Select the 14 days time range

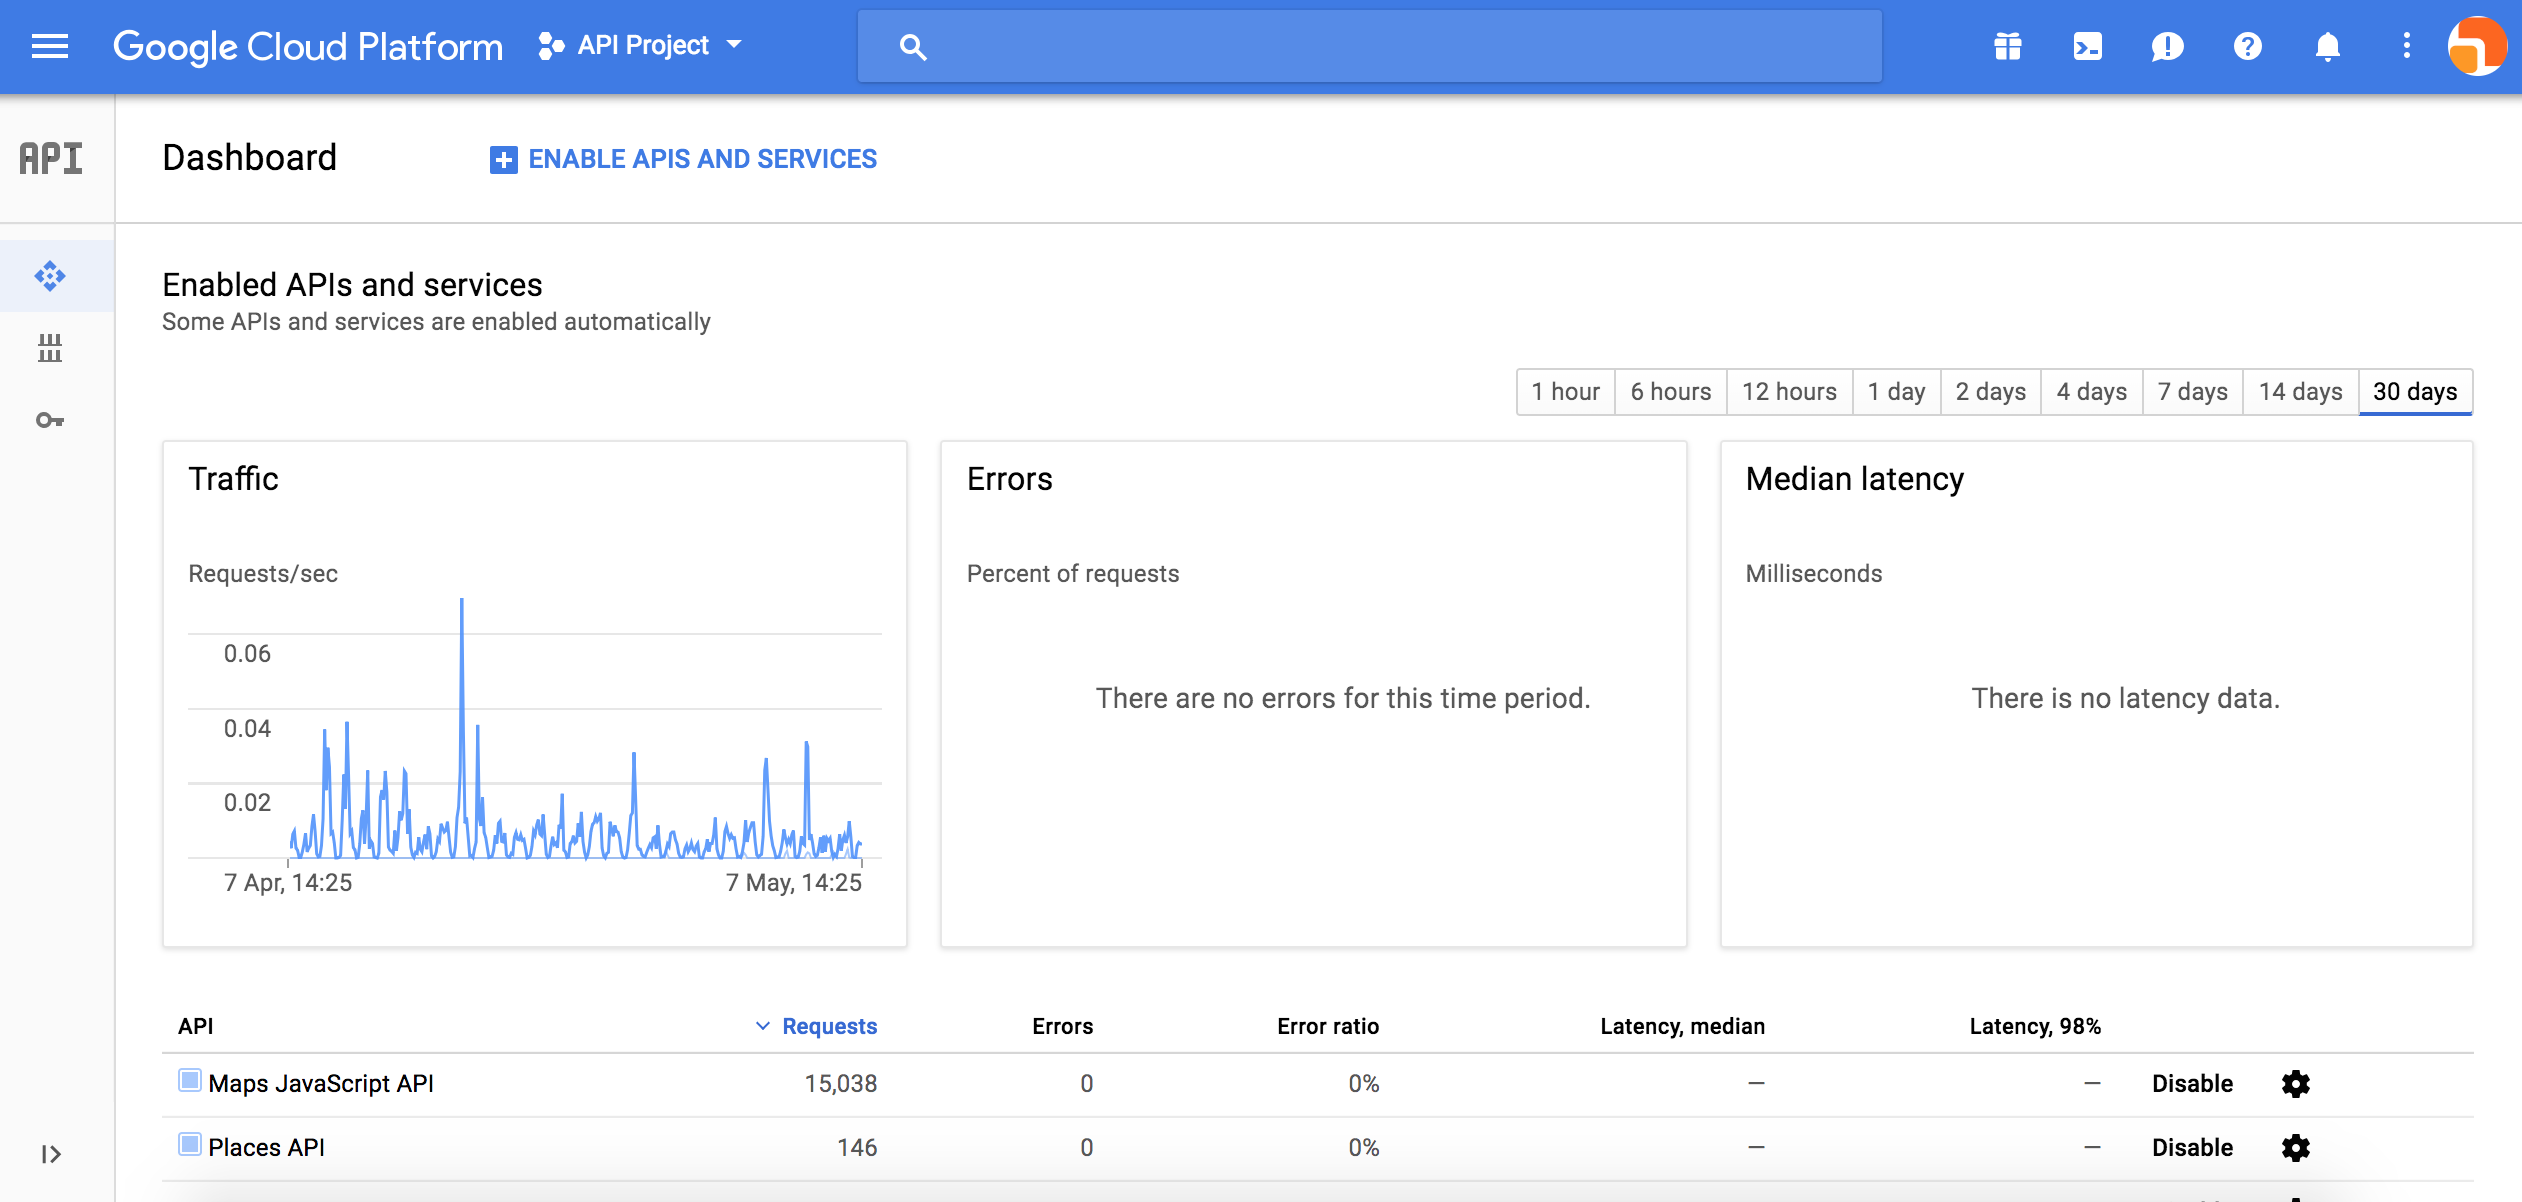tap(2300, 392)
